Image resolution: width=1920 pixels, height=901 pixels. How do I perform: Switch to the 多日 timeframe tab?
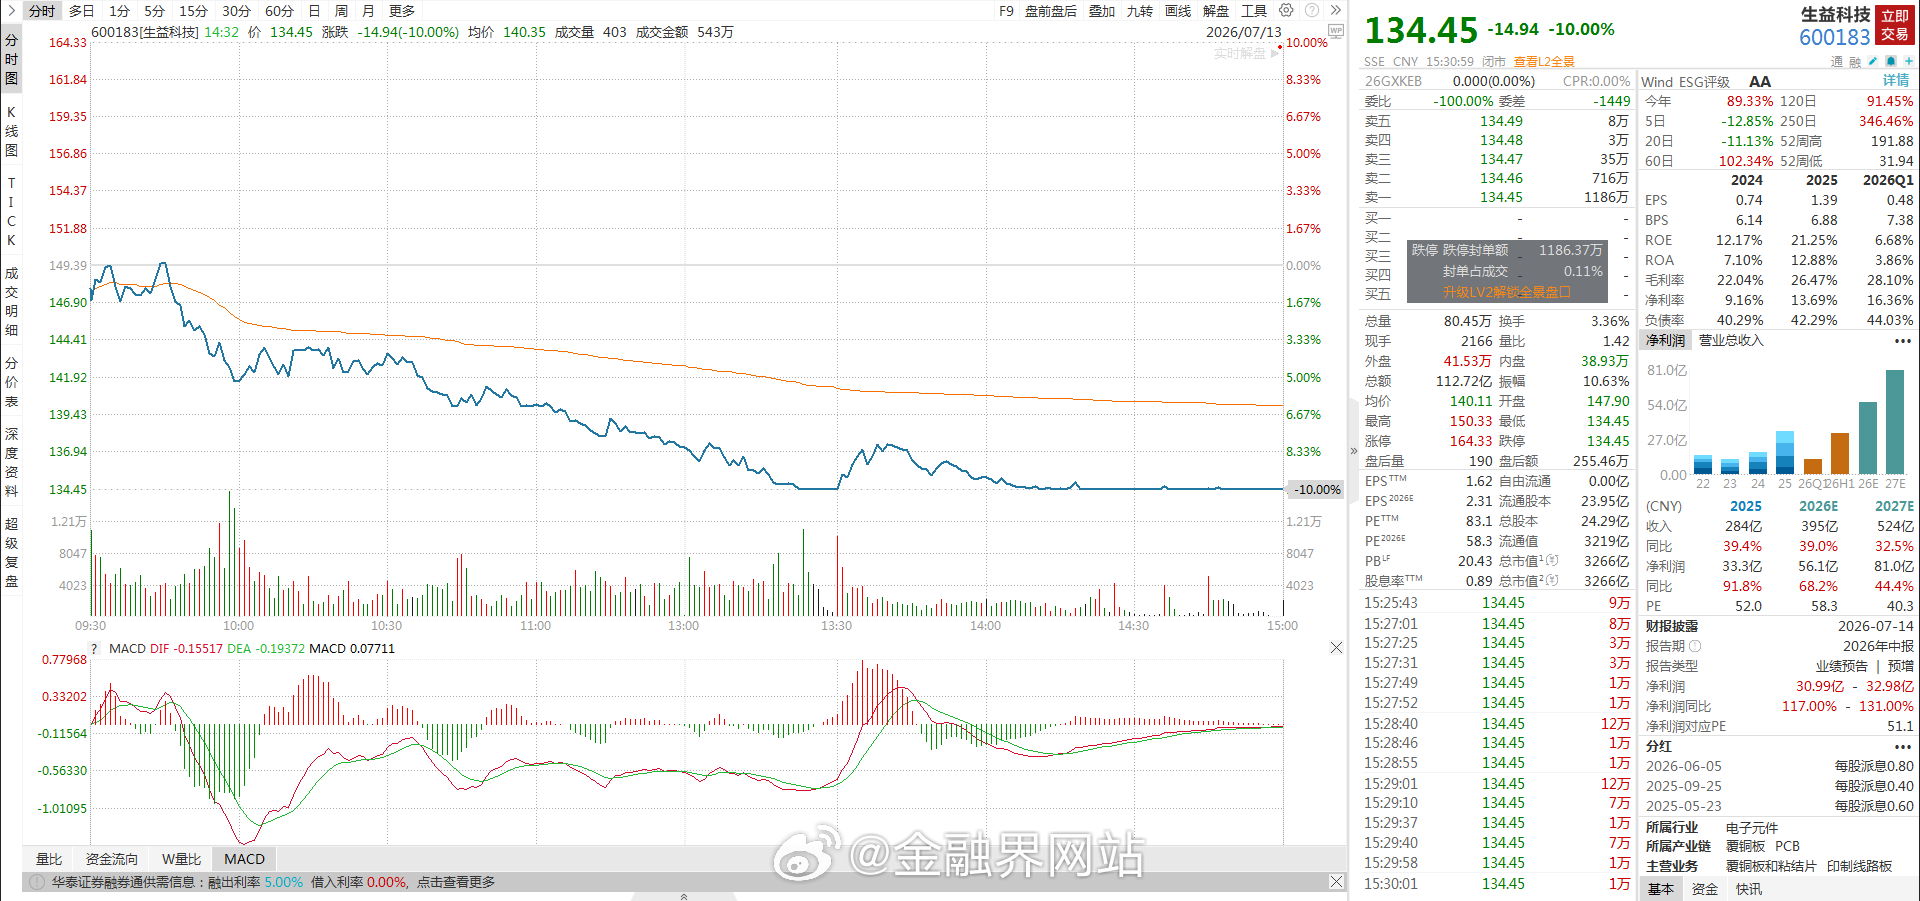81,11
